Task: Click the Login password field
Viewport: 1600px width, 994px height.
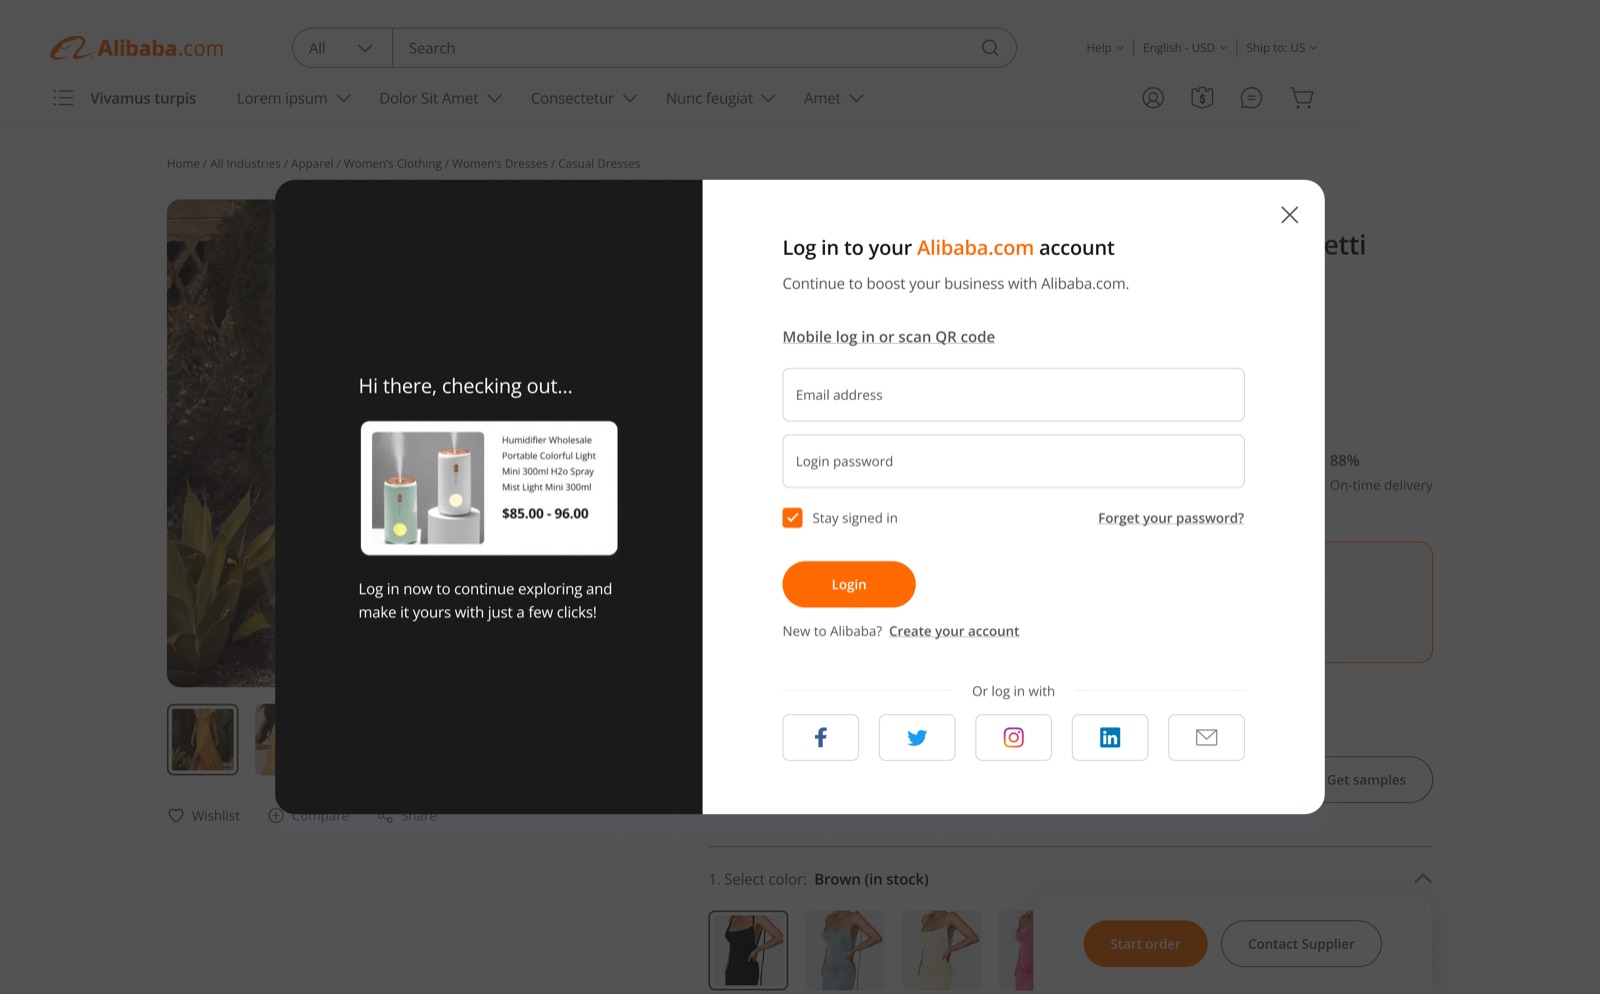Action: (1014, 461)
